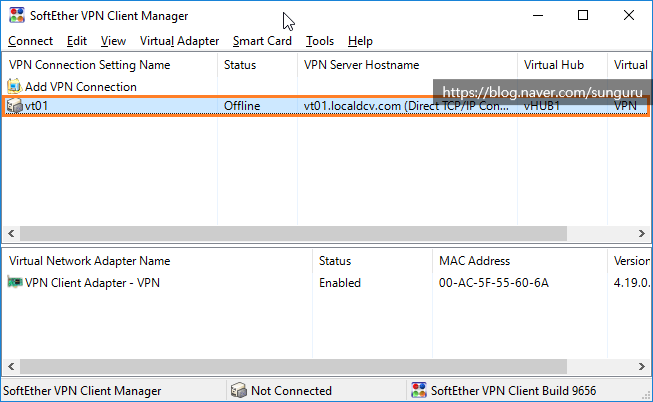Select the vt01 connection name

point(36,106)
